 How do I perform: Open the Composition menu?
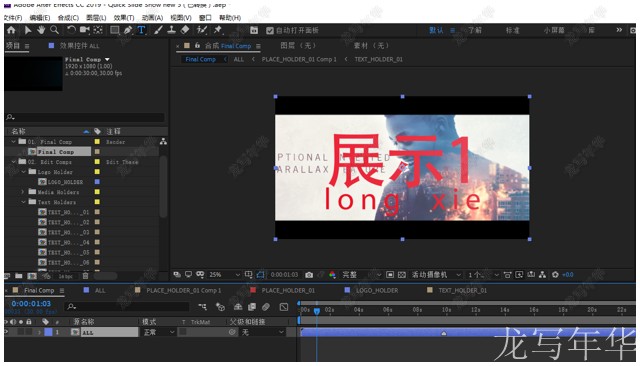coord(68,18)
